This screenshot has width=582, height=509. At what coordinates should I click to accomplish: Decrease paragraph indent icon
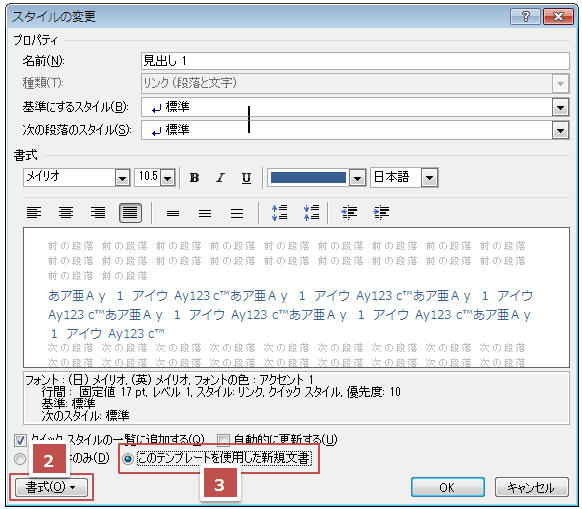click(x=349, y=213)
